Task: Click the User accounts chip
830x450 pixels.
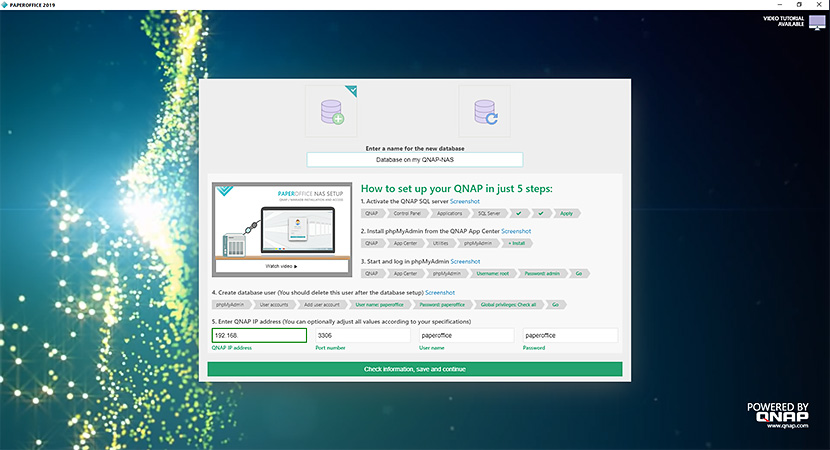Action: click(x=274, y=304)
